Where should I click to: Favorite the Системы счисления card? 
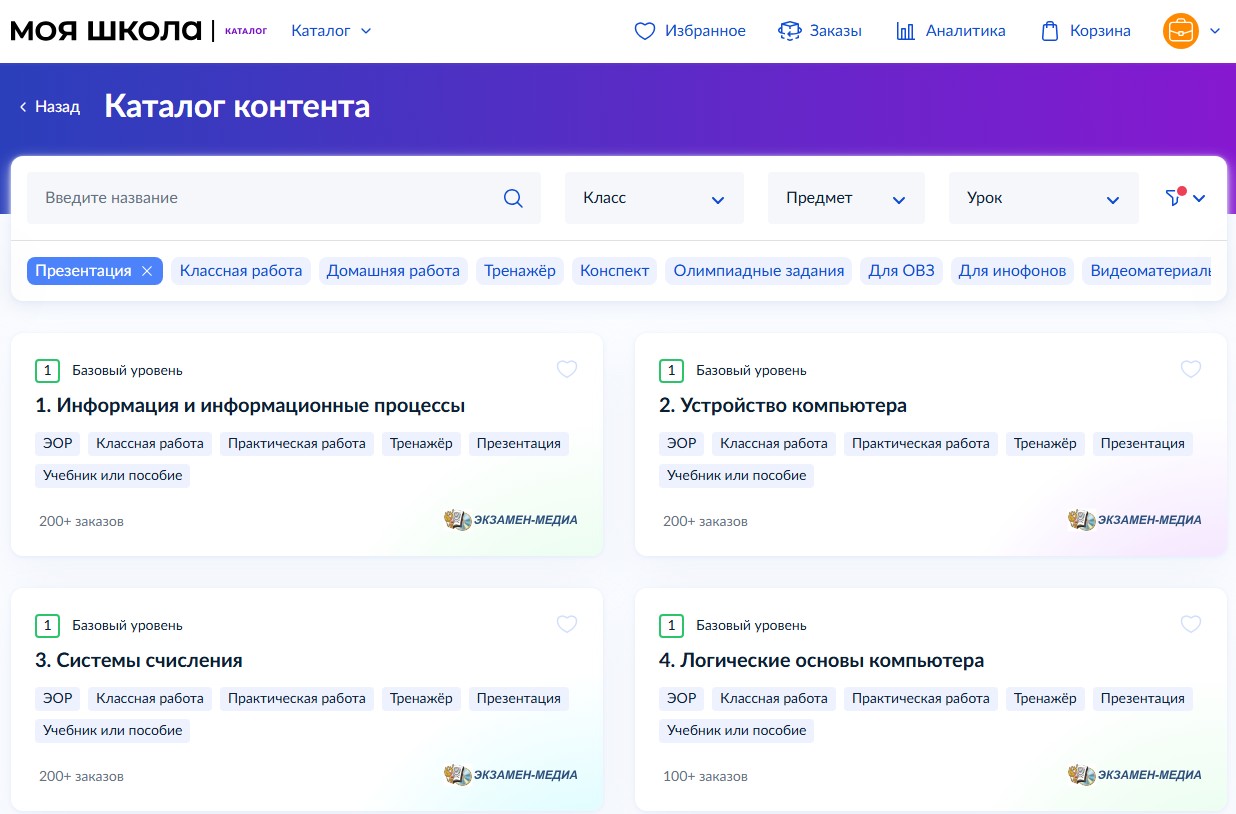[x=567, y=625]
